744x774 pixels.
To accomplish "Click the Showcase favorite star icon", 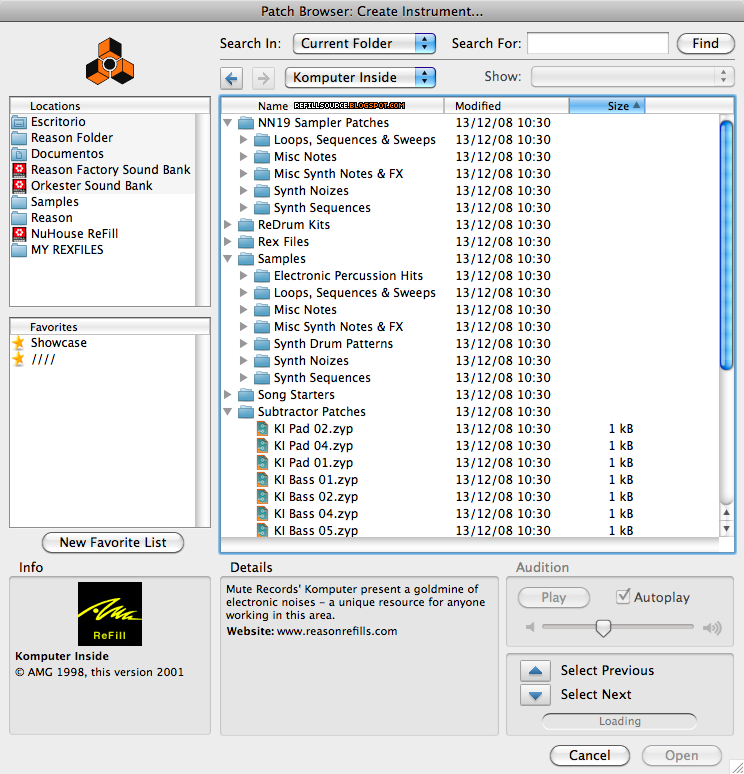I will [x=19, y=343].
